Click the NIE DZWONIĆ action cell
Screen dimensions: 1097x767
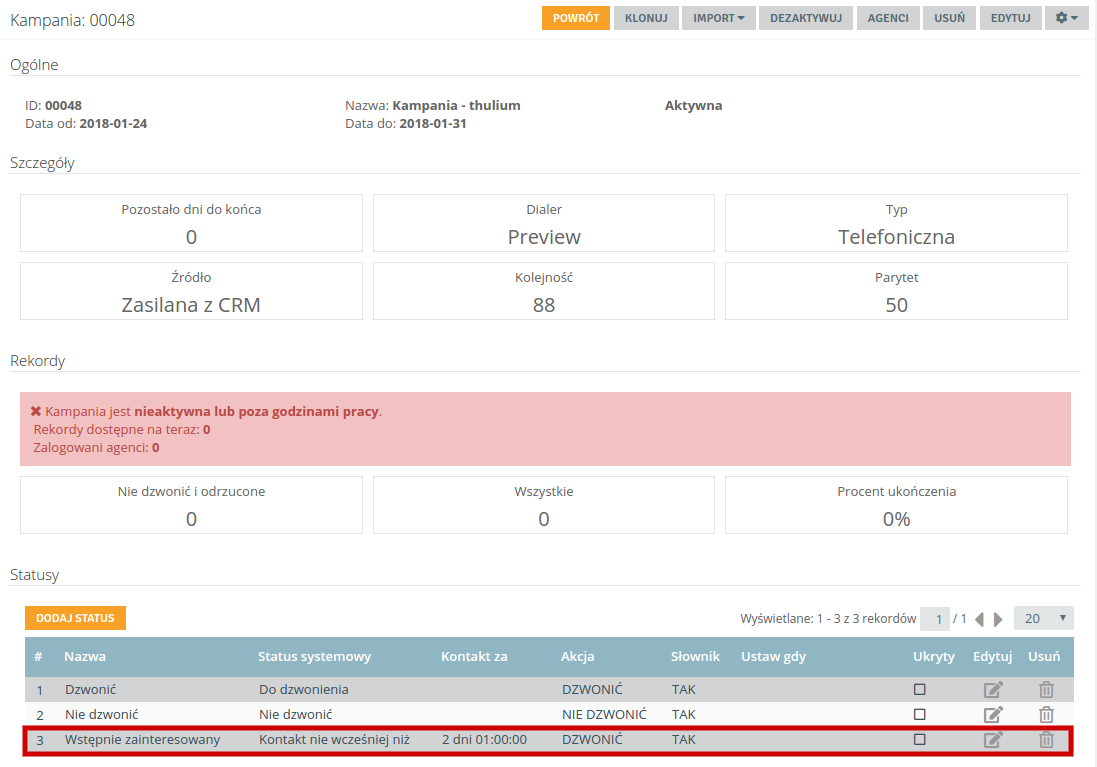pyautogui.click(x=604, y=715)
